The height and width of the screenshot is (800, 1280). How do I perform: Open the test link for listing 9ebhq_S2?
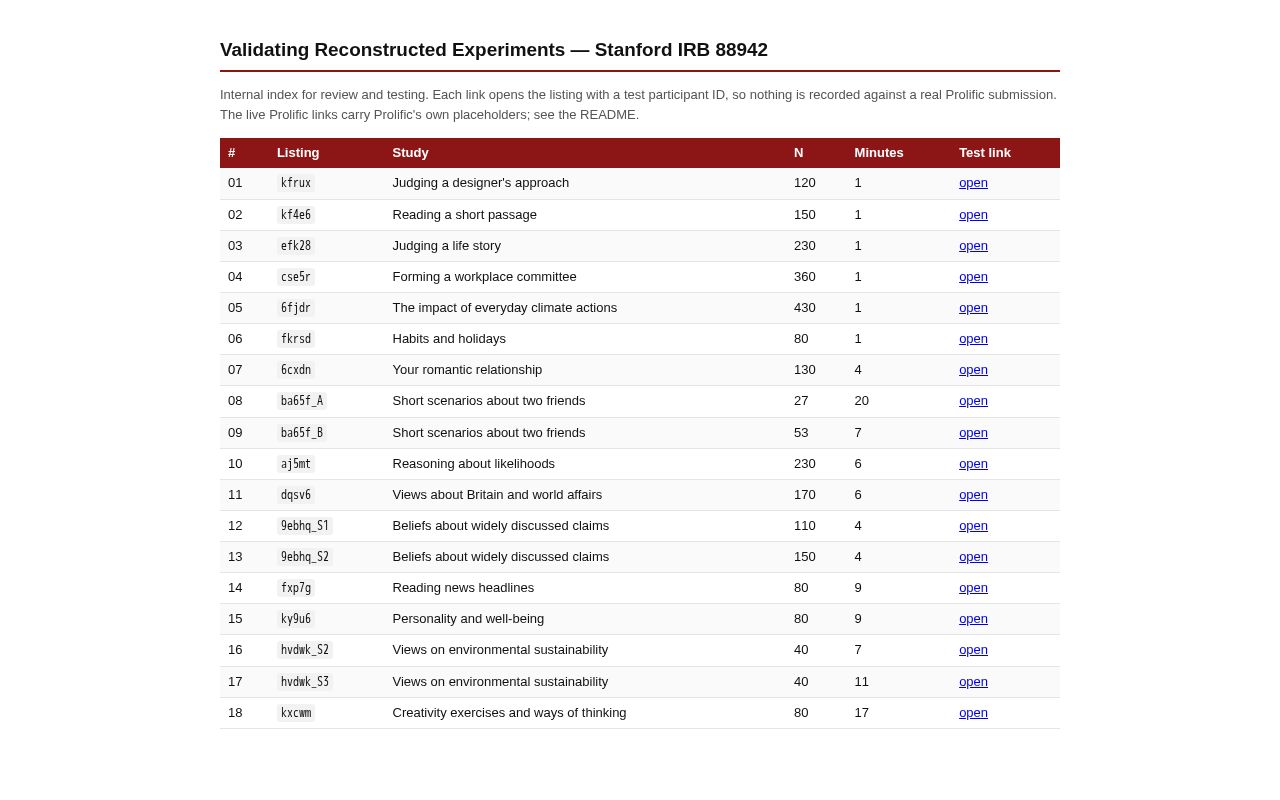pyautogui.click(x=973, y=557)
